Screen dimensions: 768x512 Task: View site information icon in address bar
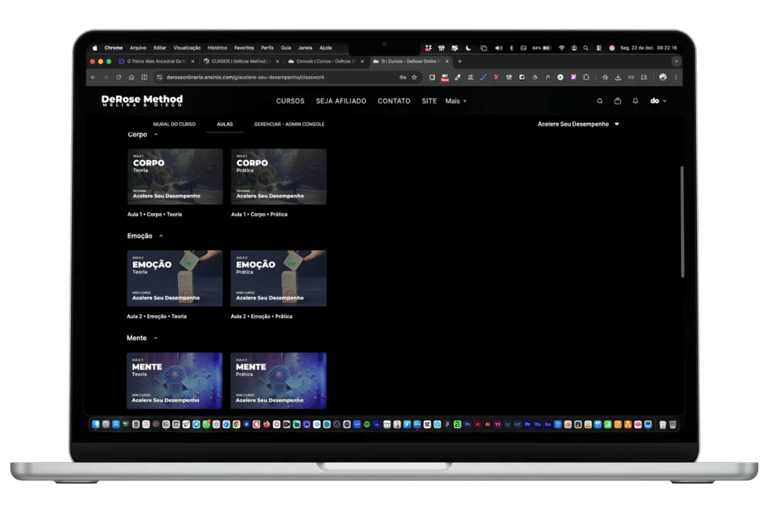[x=159, y=77]
